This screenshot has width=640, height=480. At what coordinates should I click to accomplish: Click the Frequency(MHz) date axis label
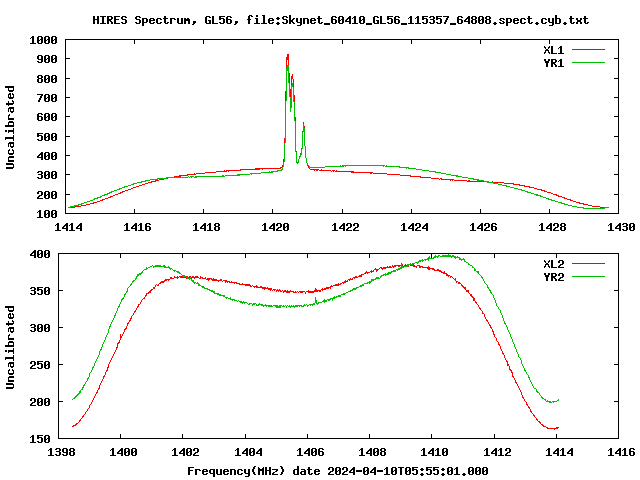(x=338, y=471)
